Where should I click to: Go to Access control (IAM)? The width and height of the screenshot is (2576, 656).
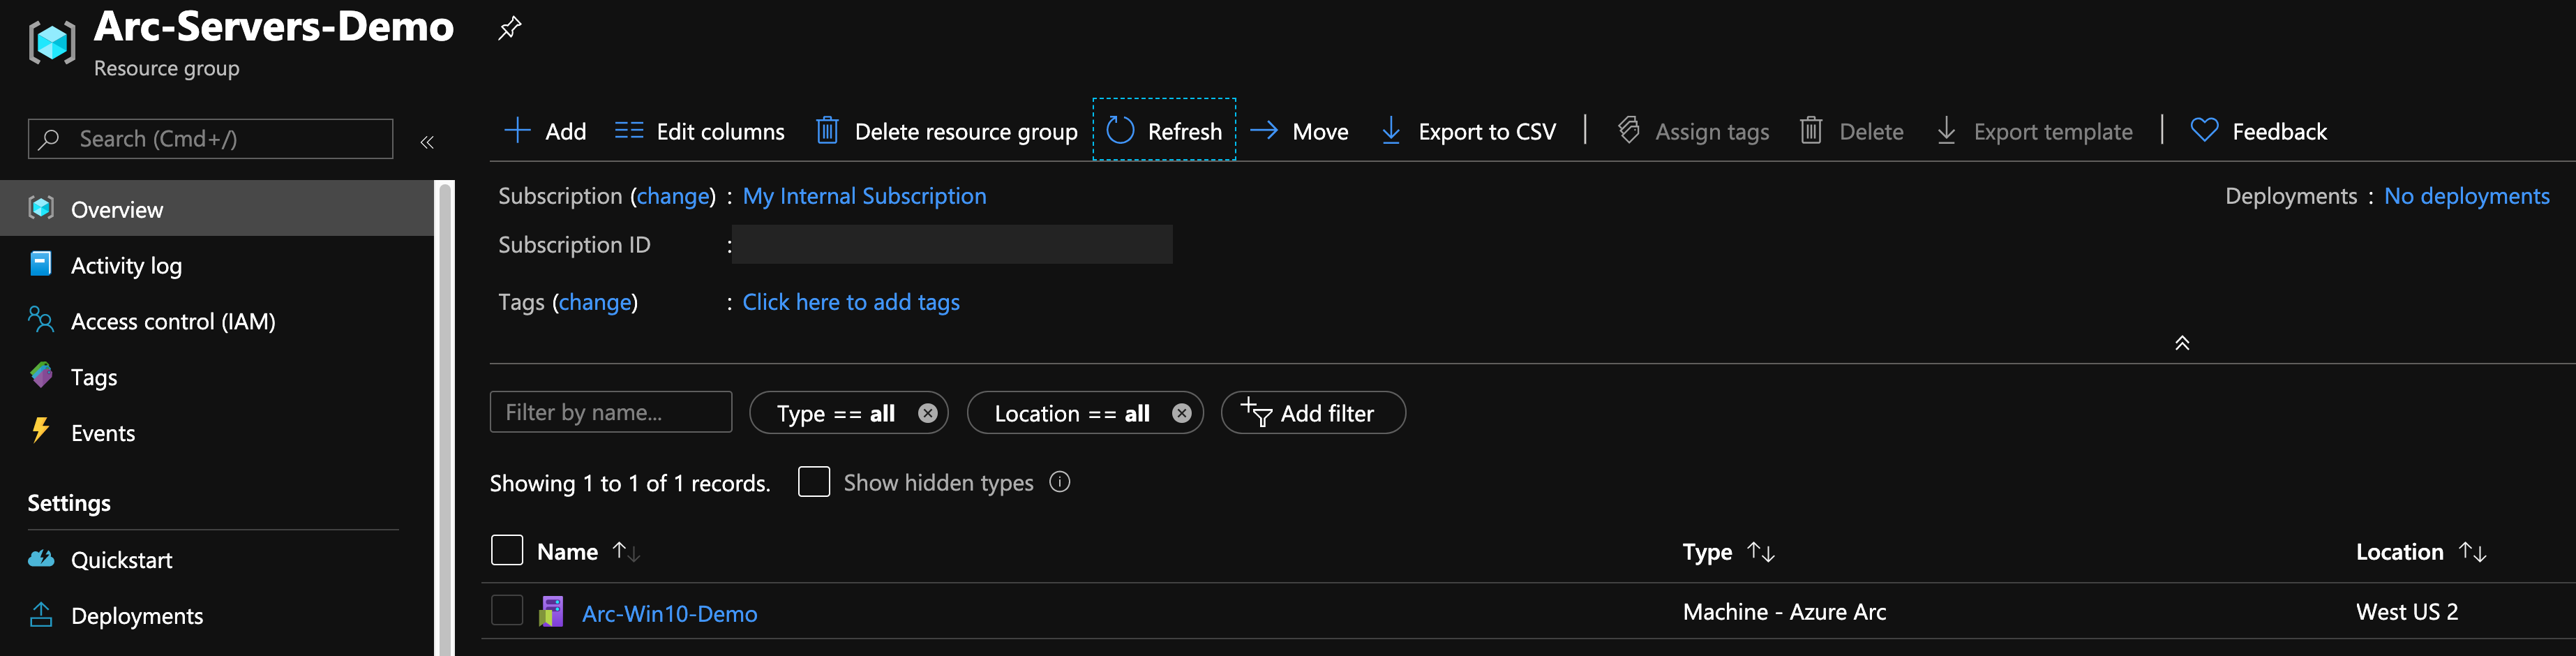[x=217, y=321]
